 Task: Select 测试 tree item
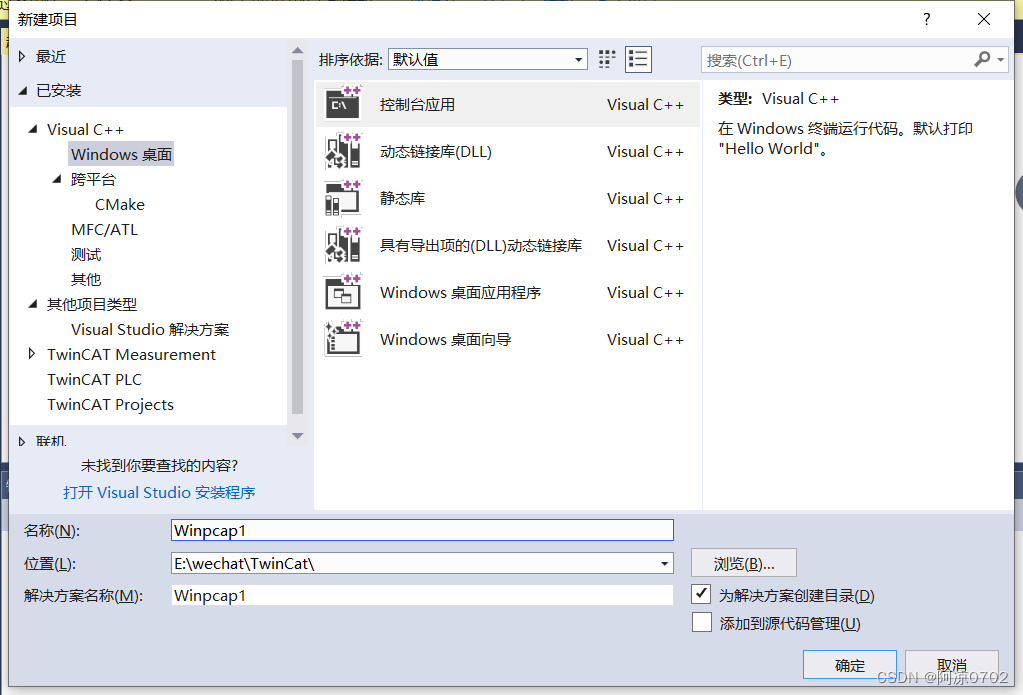(x=86, y=254)
